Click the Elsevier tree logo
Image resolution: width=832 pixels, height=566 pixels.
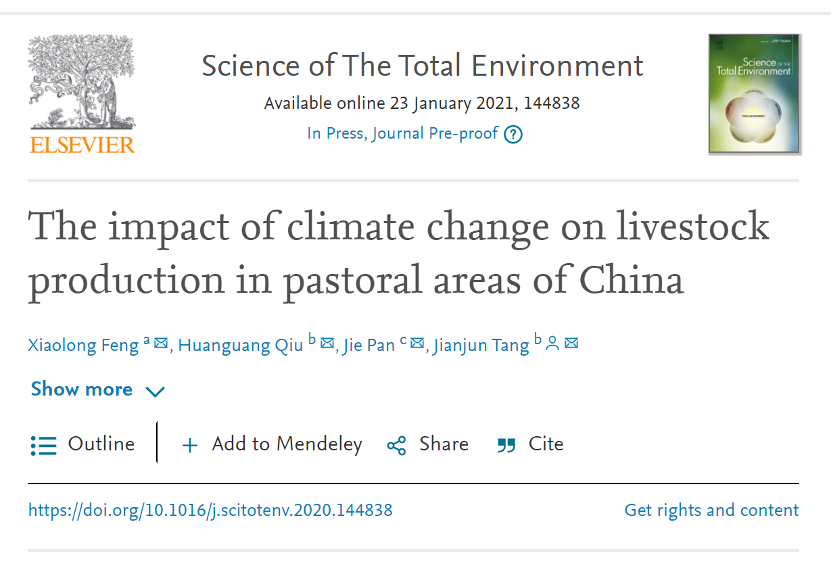coord(81,94)
